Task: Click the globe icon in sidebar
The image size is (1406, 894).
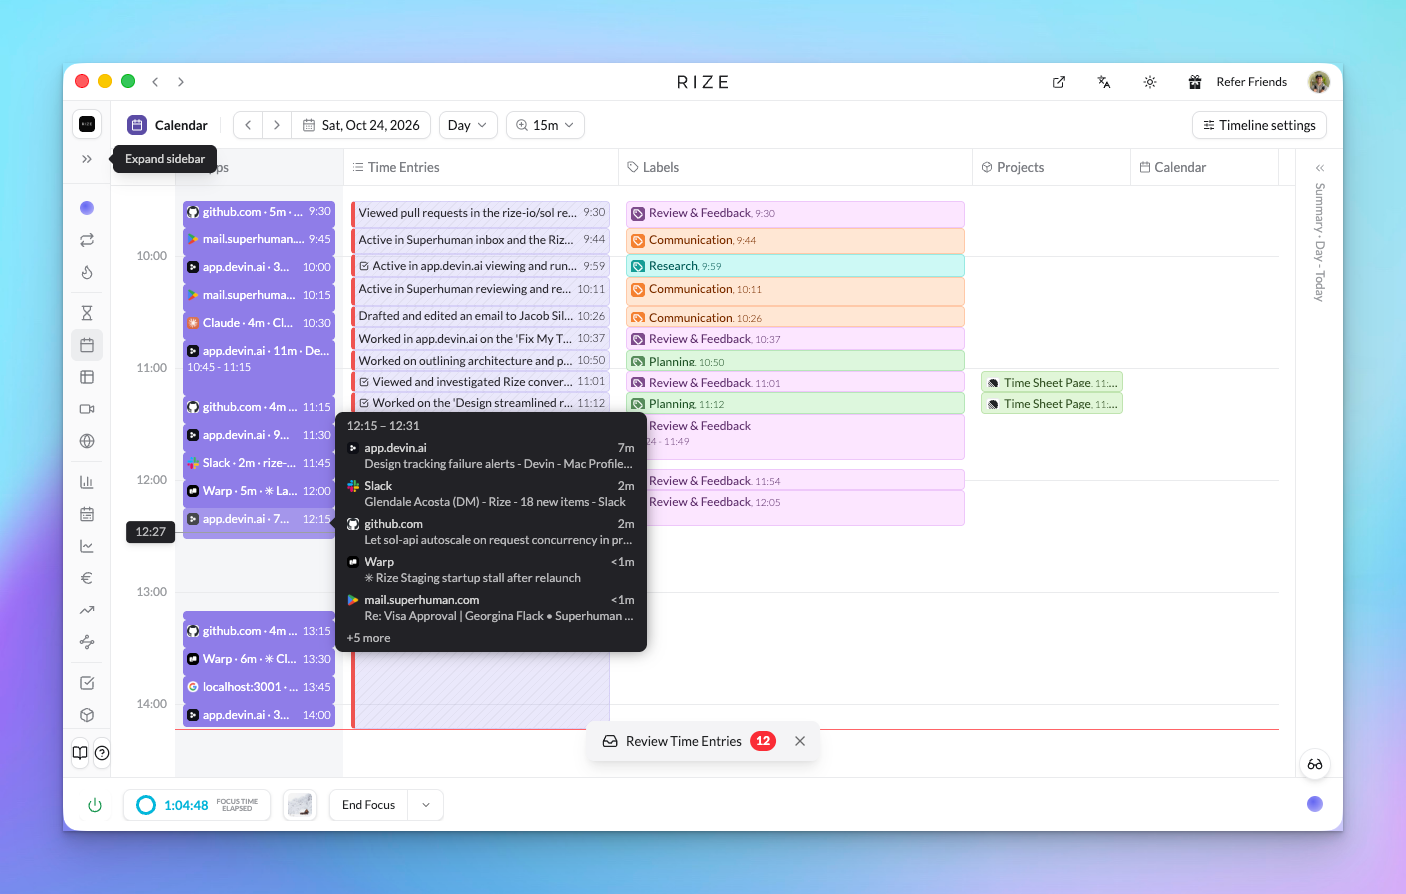Action: point(87,441)
